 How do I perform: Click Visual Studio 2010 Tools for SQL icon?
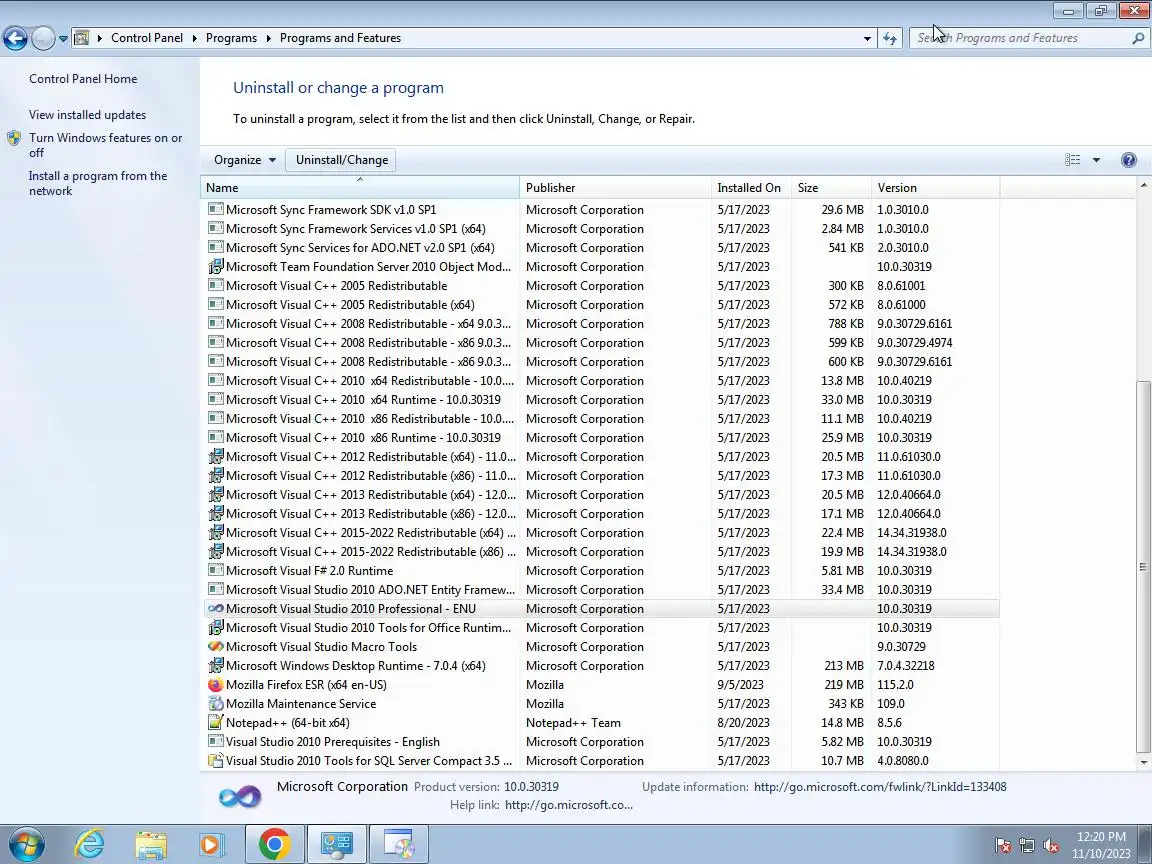[x=215, y=761]
